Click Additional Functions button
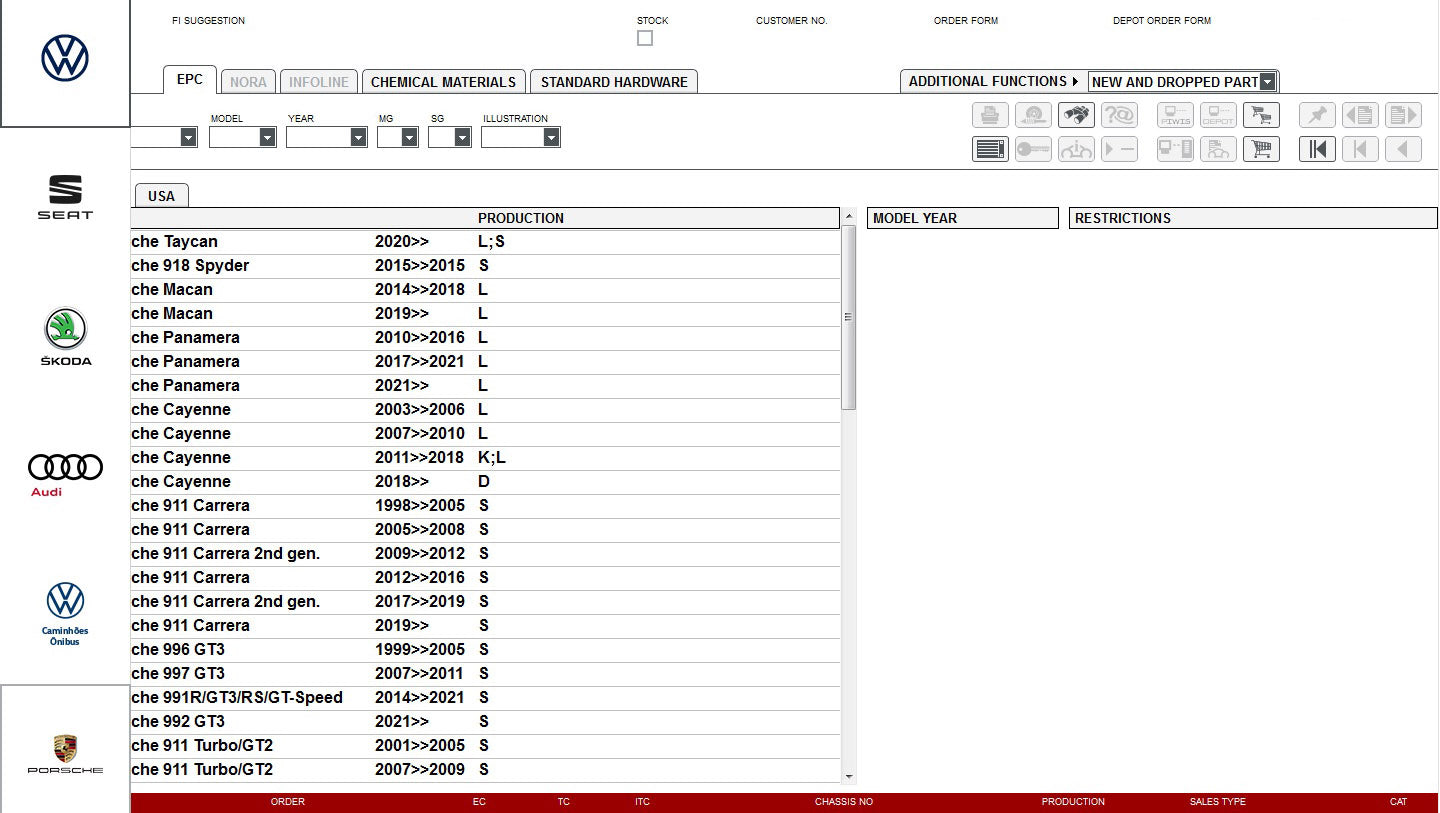 (993, 82)
